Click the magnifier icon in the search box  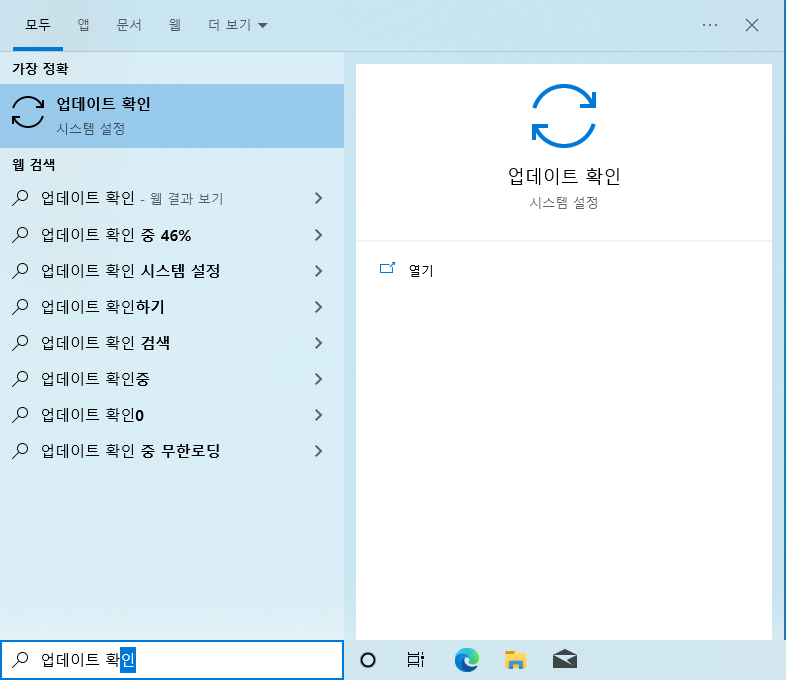[20, 659]
